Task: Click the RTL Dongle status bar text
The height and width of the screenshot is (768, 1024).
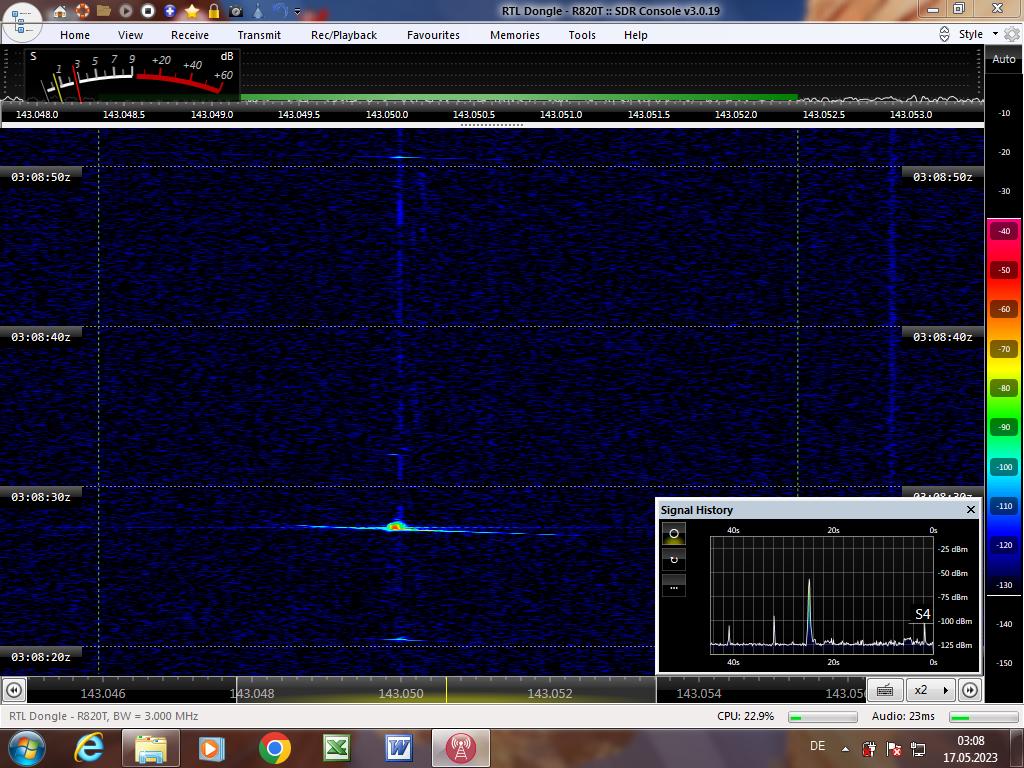Action: point(103,716)
